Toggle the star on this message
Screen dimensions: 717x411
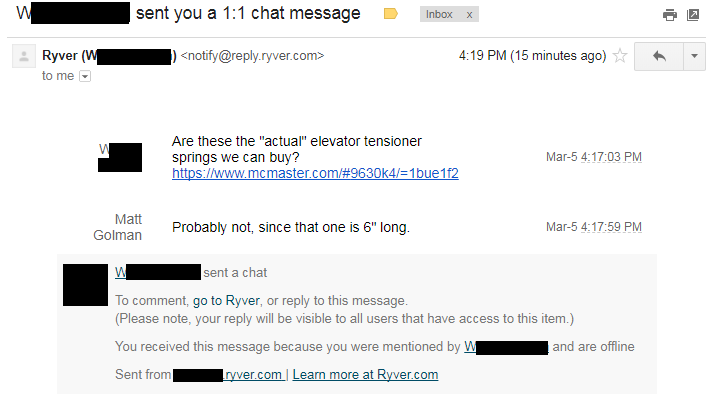pos(620,56)
